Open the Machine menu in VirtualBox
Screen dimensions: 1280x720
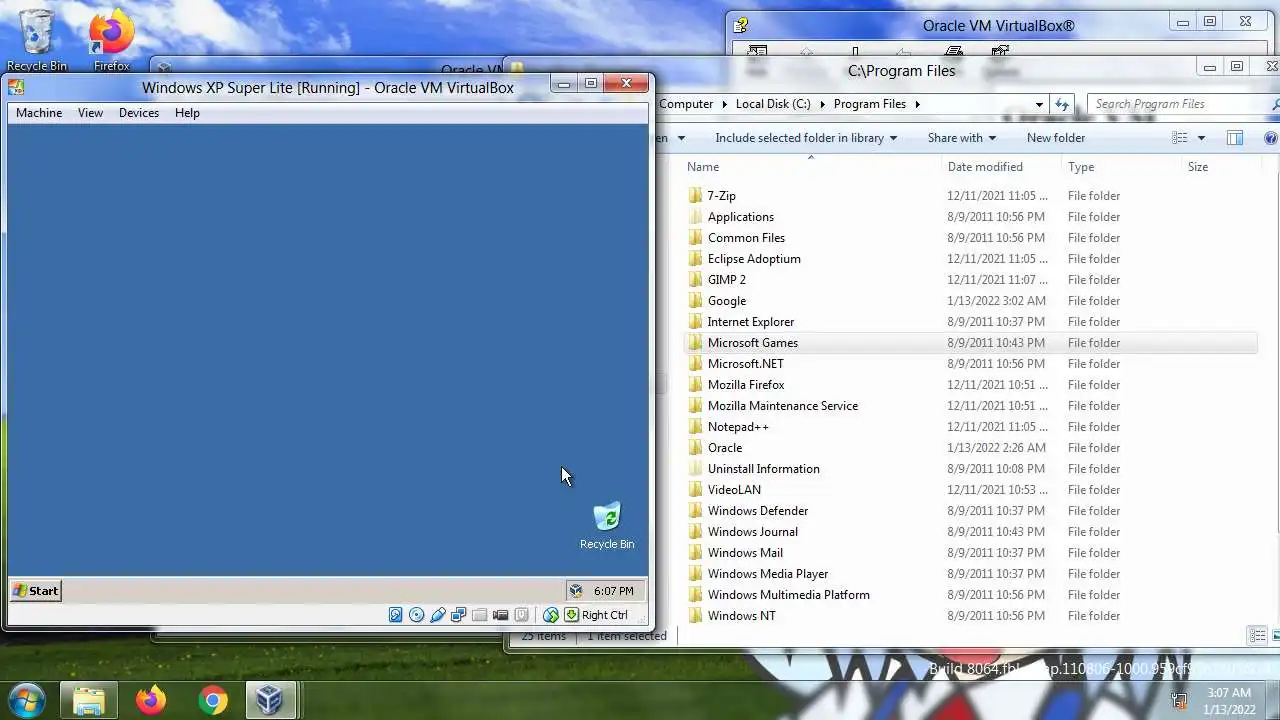pos(39,113)
